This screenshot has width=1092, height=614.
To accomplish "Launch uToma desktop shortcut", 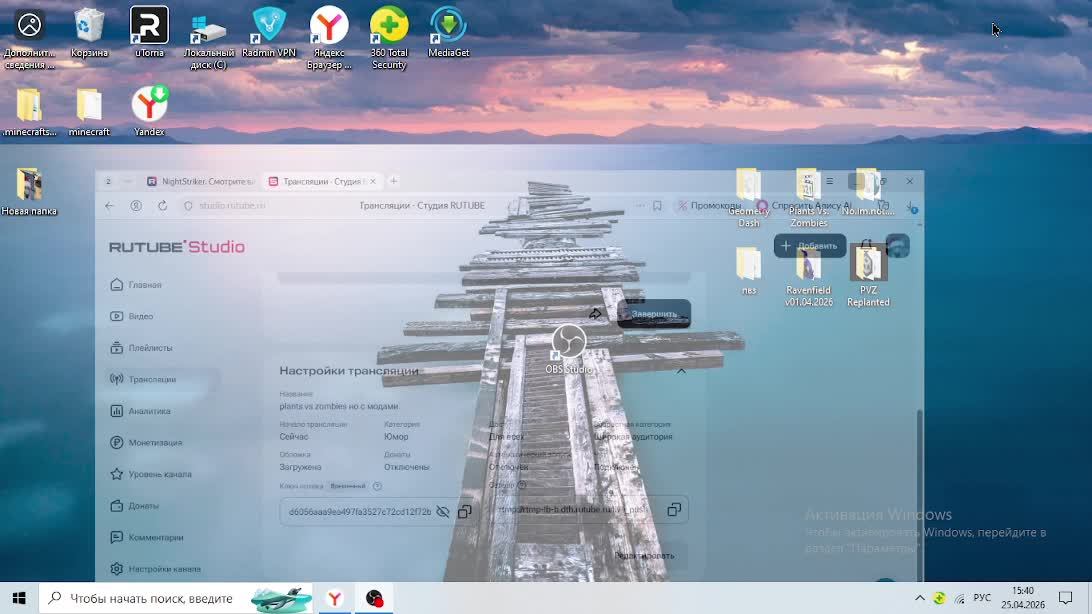I will click(x=149, y=32).
